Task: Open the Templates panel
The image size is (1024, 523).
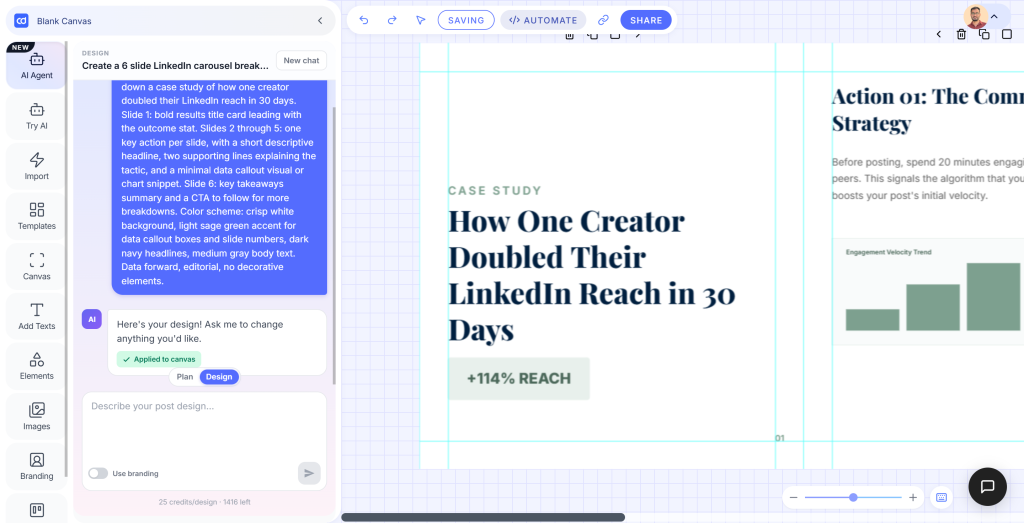Action: [x=37, y=216]
